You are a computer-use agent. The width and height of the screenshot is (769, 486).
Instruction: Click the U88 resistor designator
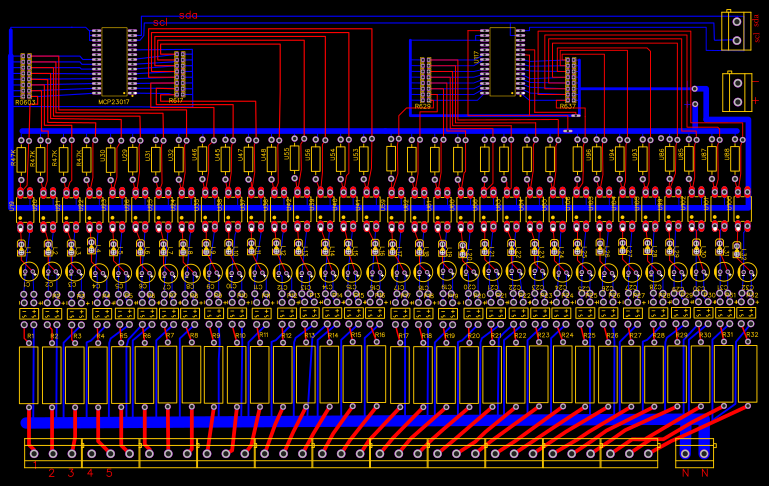pyautogui.click(x=727, y=154)
